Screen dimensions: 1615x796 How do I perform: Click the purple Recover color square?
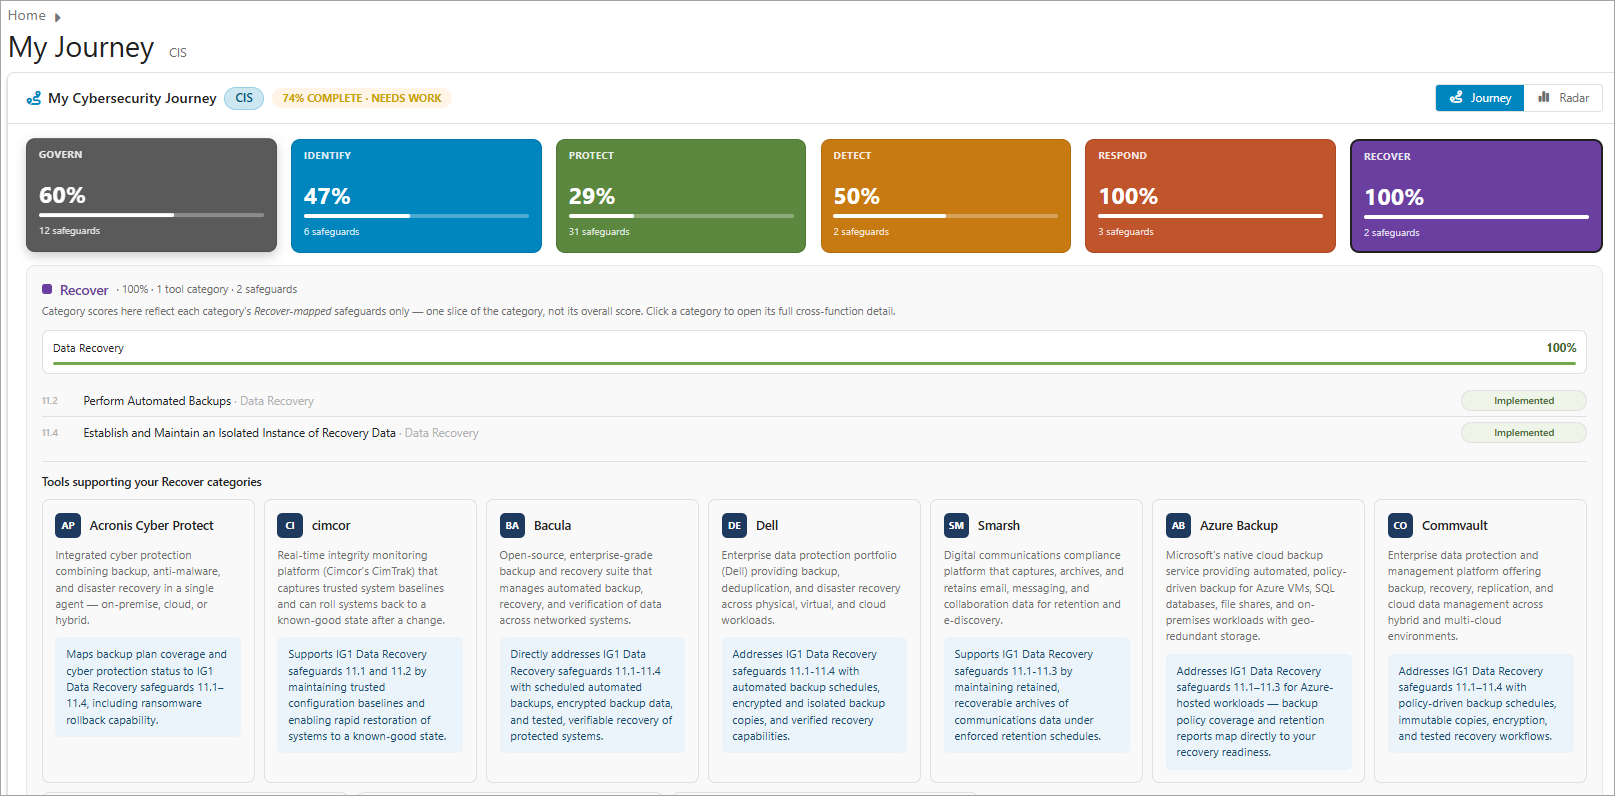47,289
